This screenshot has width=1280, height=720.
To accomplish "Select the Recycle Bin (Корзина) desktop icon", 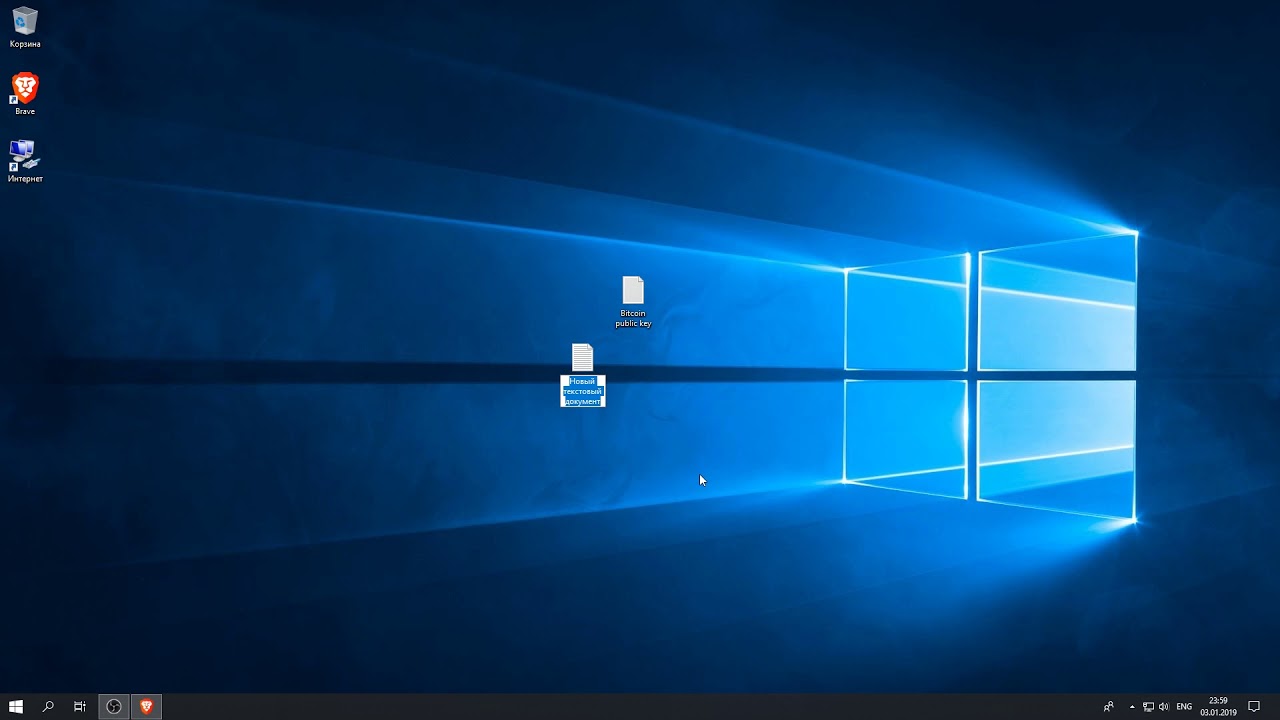I will (x=25, y=27).
